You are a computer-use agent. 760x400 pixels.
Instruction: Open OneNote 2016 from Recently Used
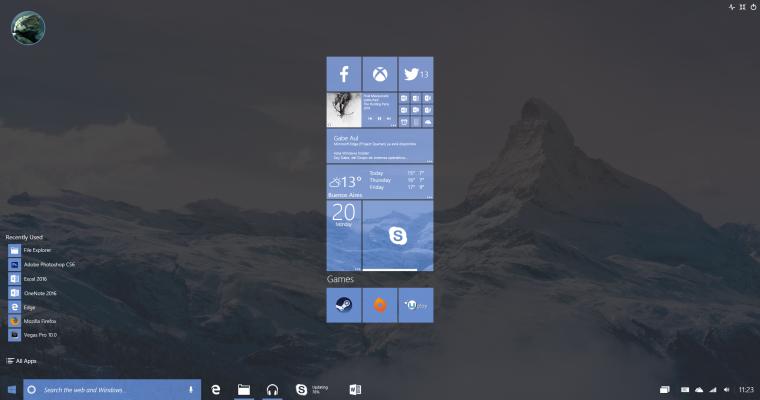tap(32, 293)
